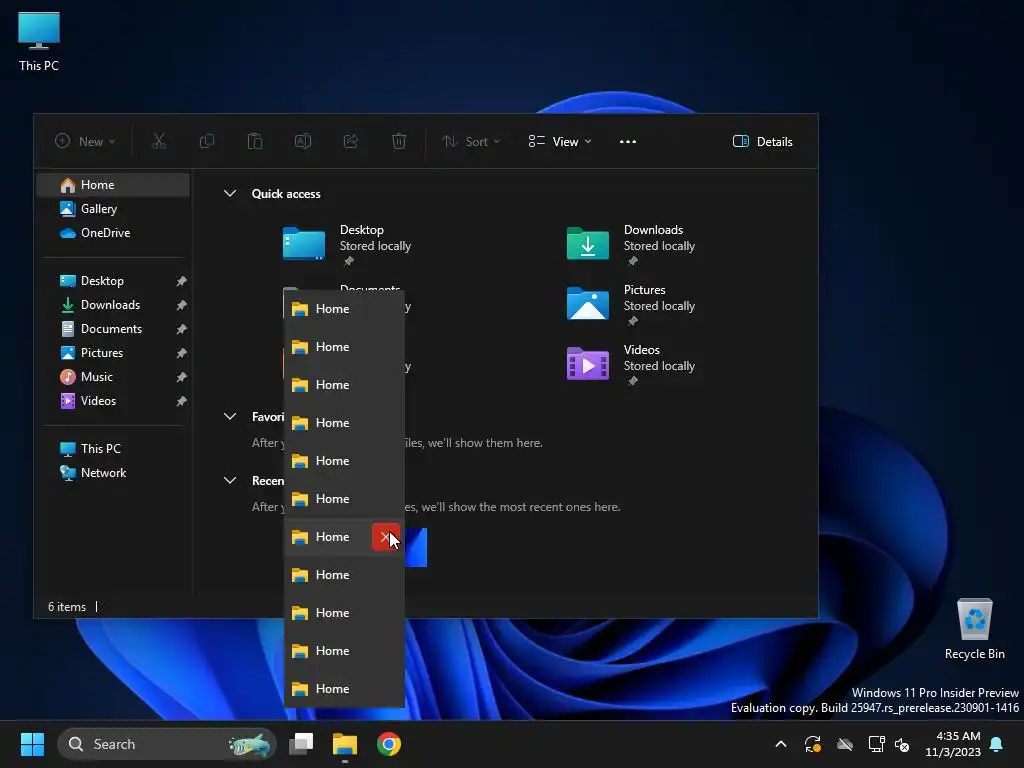The height and width of the screenshot is (768, 1024).
Task: Open the Videos folder in Quick access
Action: coord(632,364)
